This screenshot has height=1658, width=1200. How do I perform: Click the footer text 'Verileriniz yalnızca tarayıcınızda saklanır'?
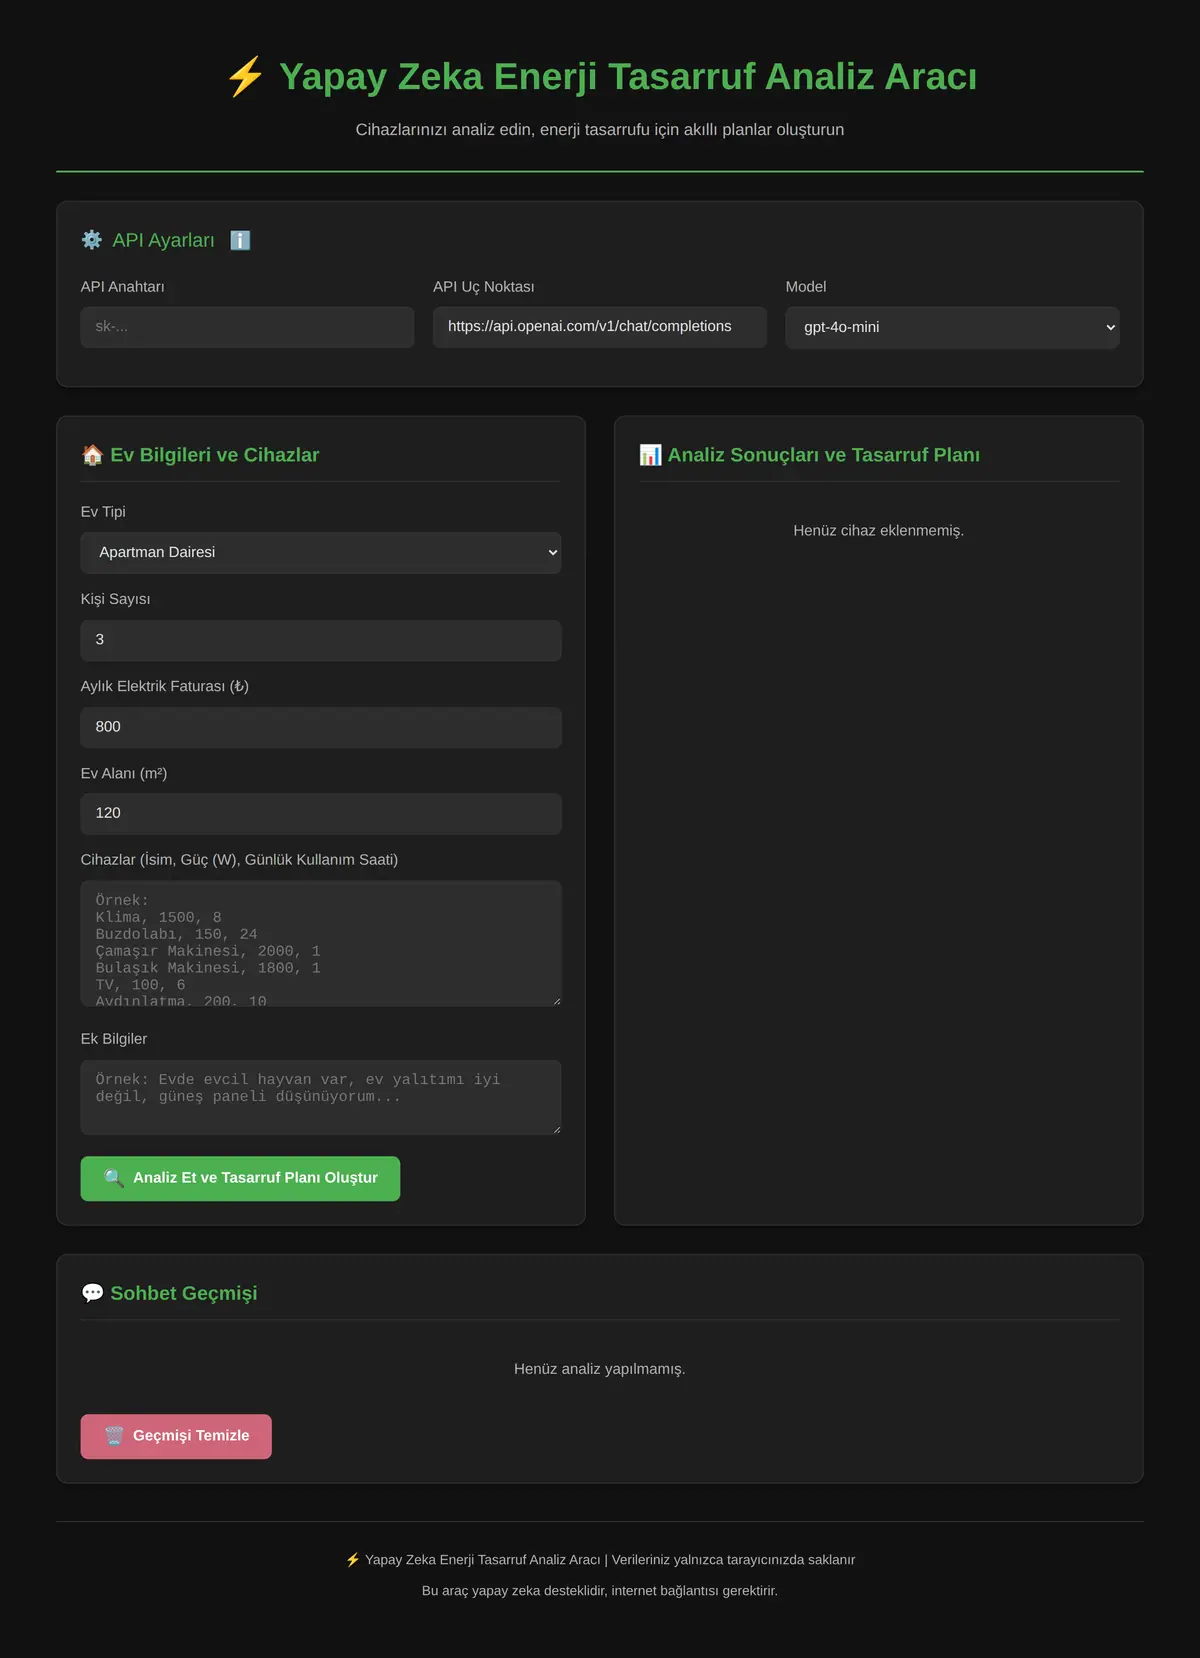[x=733, y=1560]
